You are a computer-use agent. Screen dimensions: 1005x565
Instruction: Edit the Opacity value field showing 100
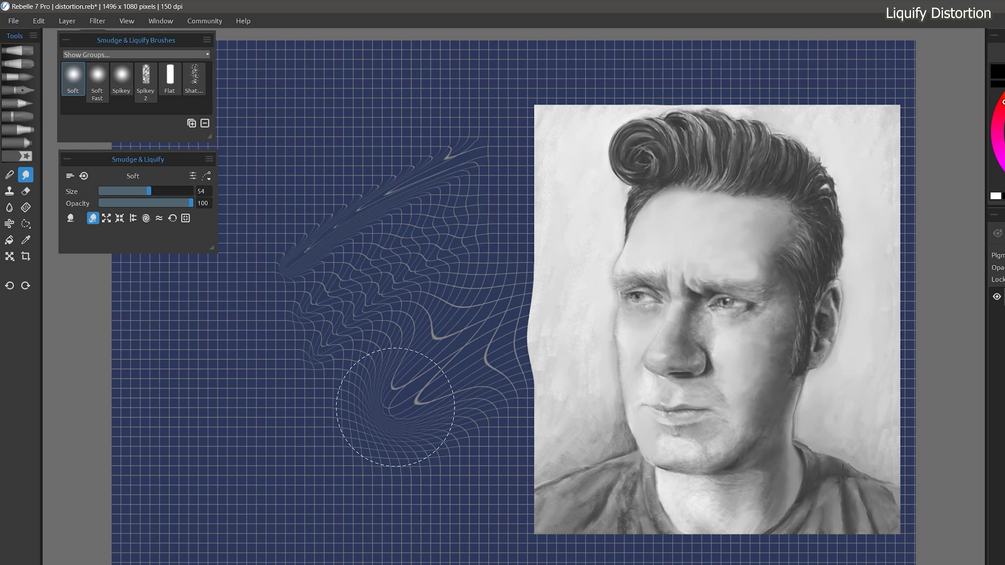[203, 203]
